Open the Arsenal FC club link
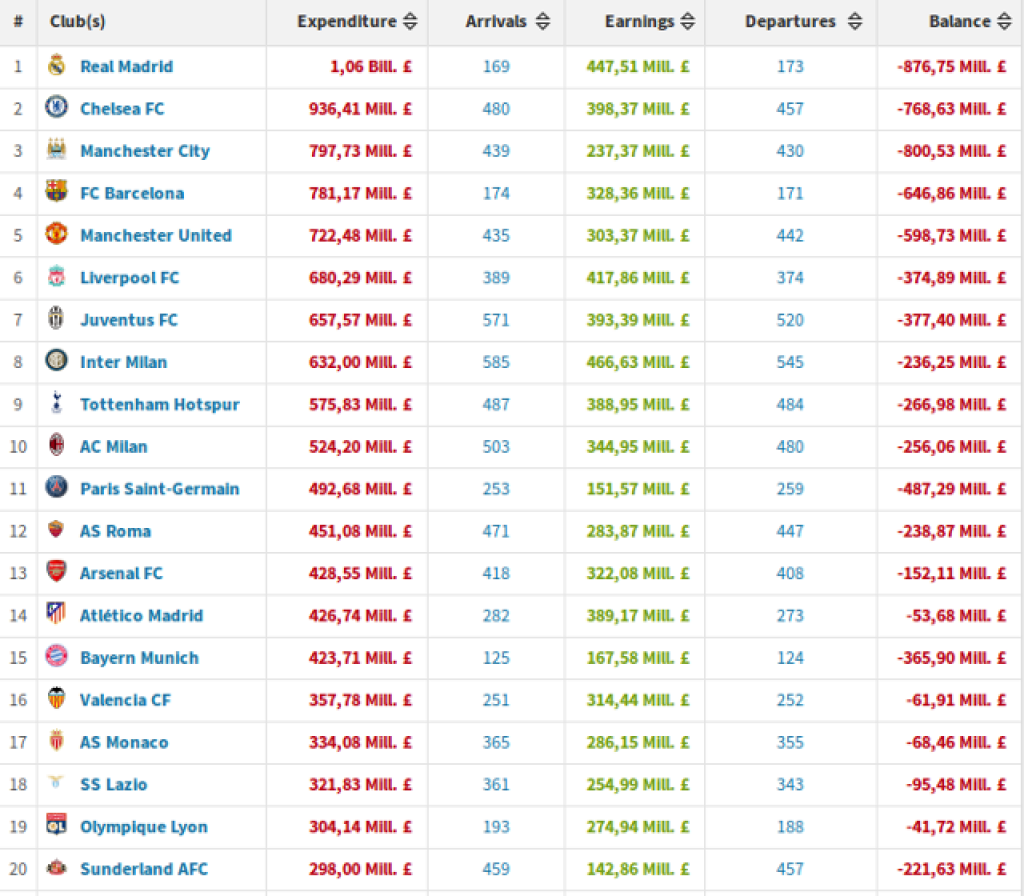 [121, 573]
